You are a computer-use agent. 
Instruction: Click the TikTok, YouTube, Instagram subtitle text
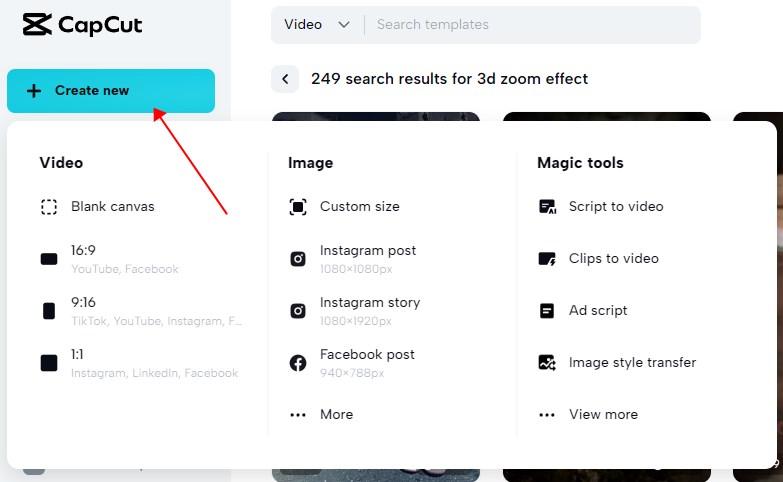(x=156, y=321)
